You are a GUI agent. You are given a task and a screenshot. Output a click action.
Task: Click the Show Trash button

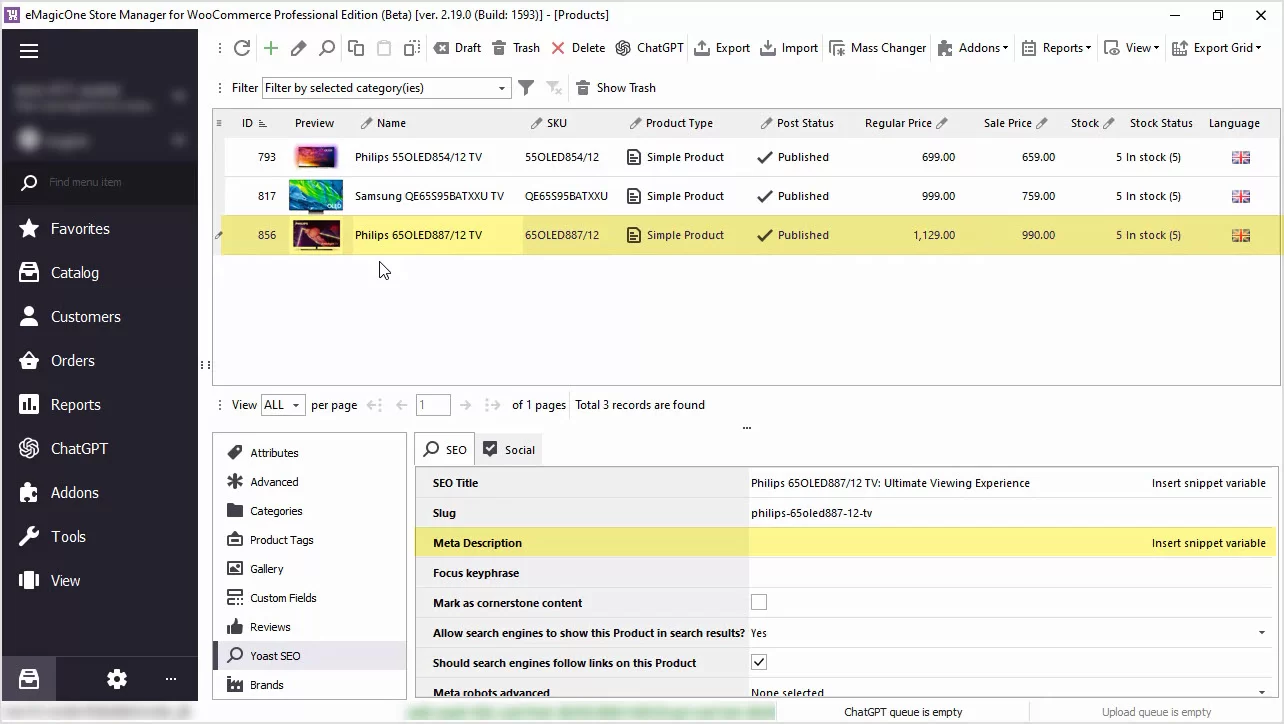click(x=616, y=88)
